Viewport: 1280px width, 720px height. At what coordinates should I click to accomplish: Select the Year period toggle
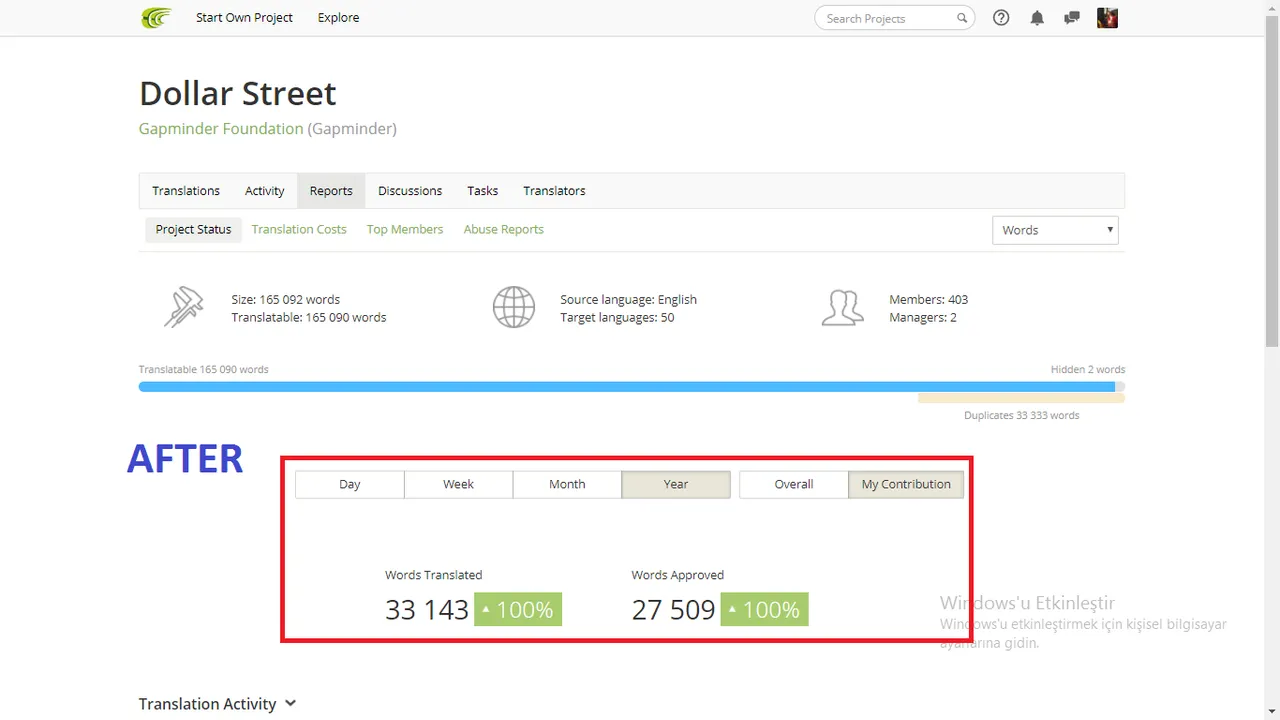coord(676,484)
